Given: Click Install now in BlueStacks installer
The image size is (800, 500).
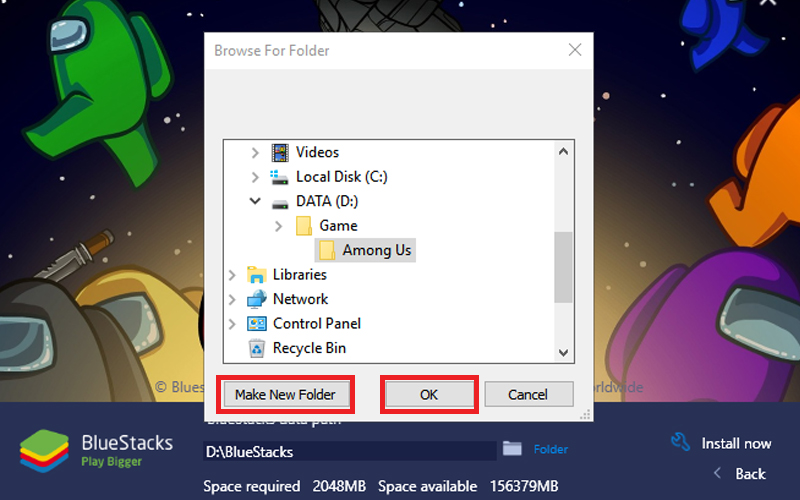Looking at the screenshot, I should click(736, 443).
